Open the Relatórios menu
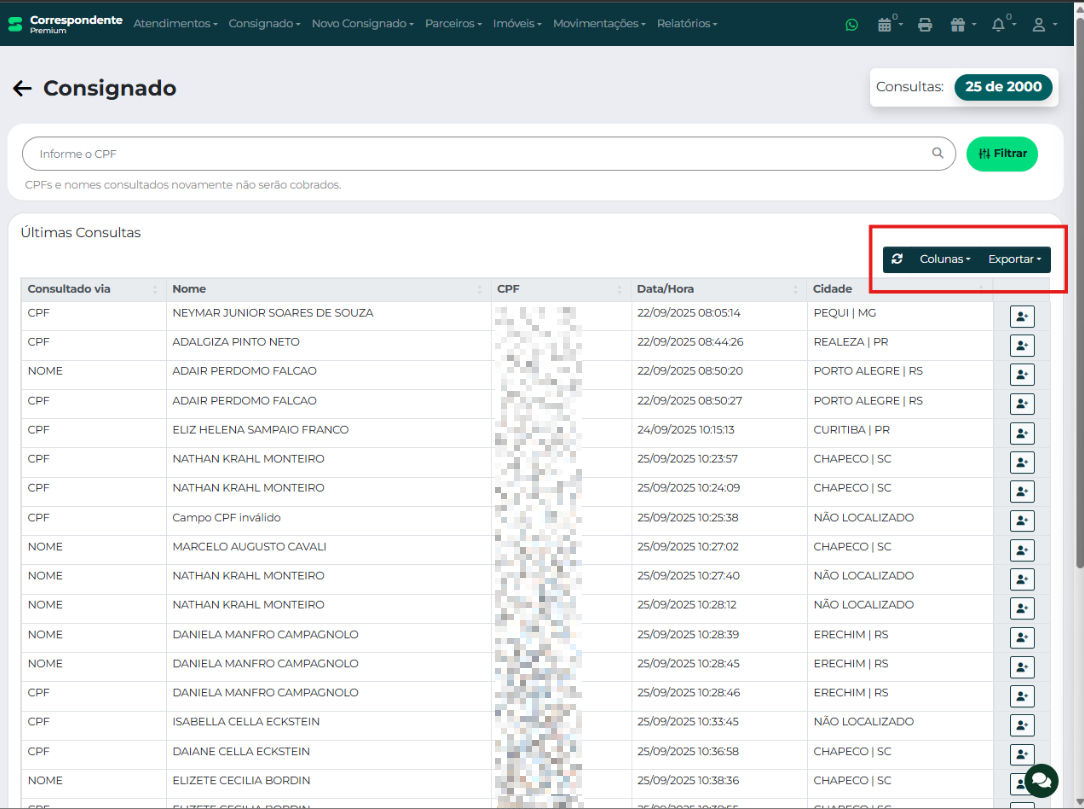 point(686,23)
